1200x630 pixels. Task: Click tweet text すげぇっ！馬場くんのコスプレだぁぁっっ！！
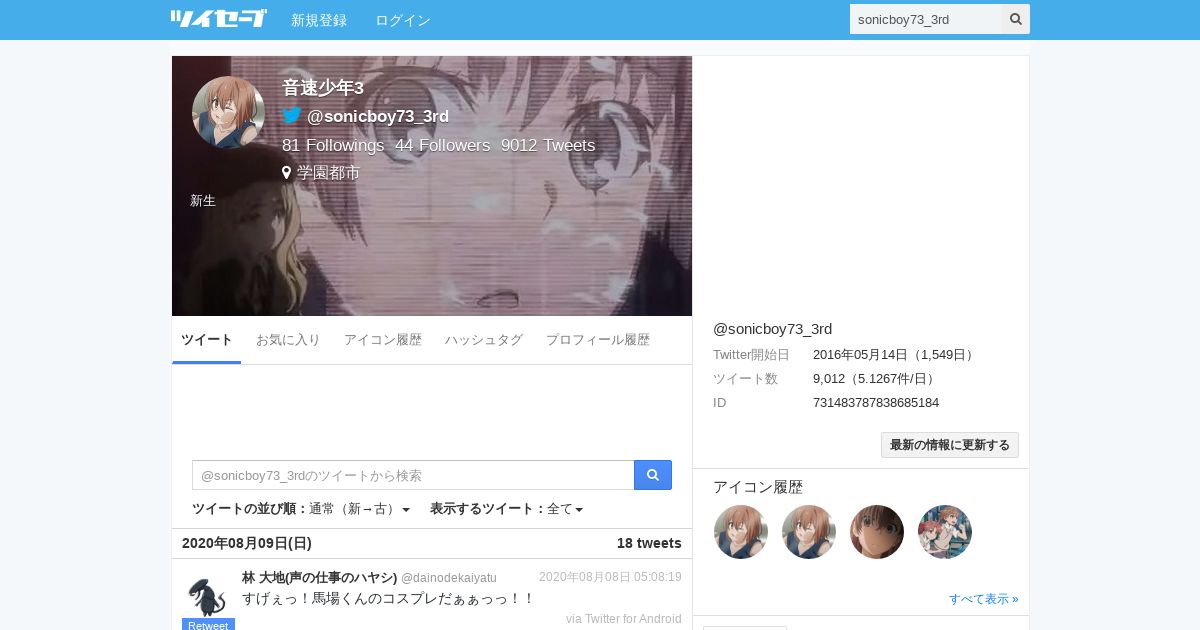click(389, 598)
